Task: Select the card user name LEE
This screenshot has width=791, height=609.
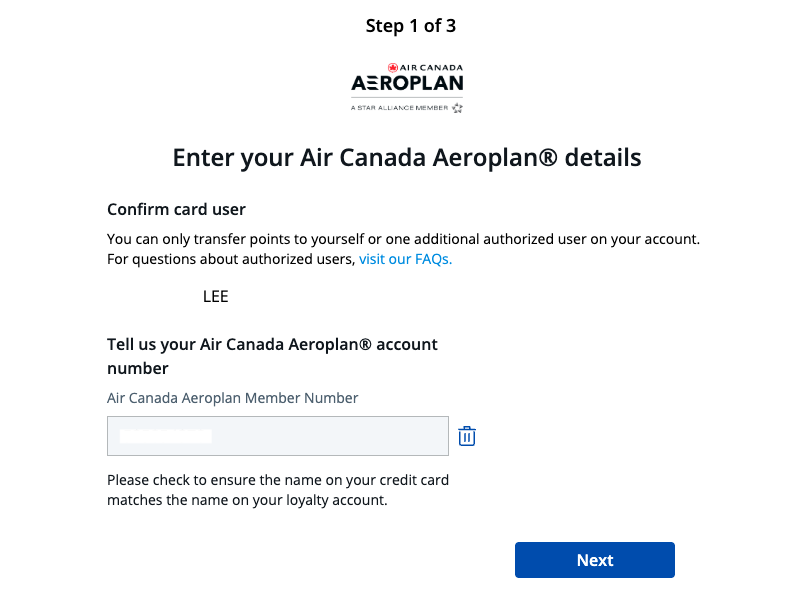Action: (x=215, y=297)
